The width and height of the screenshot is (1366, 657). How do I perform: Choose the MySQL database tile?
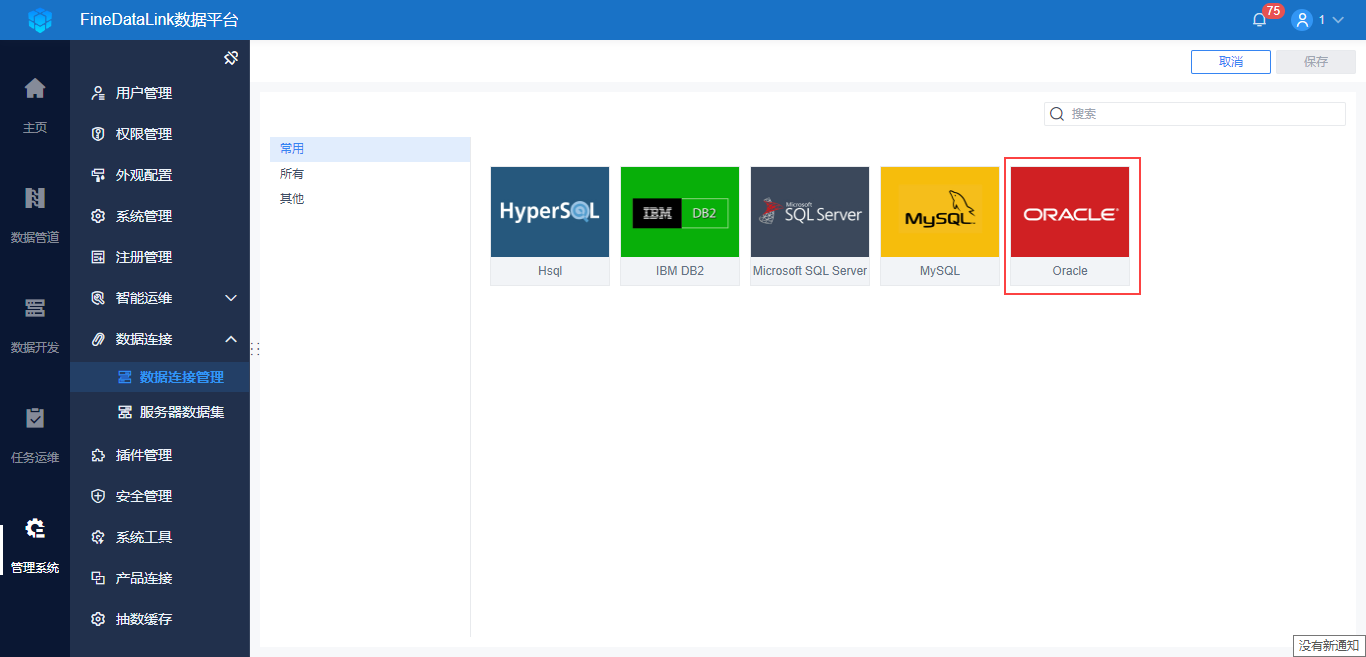pyautogui.click(x=940, y=226)
